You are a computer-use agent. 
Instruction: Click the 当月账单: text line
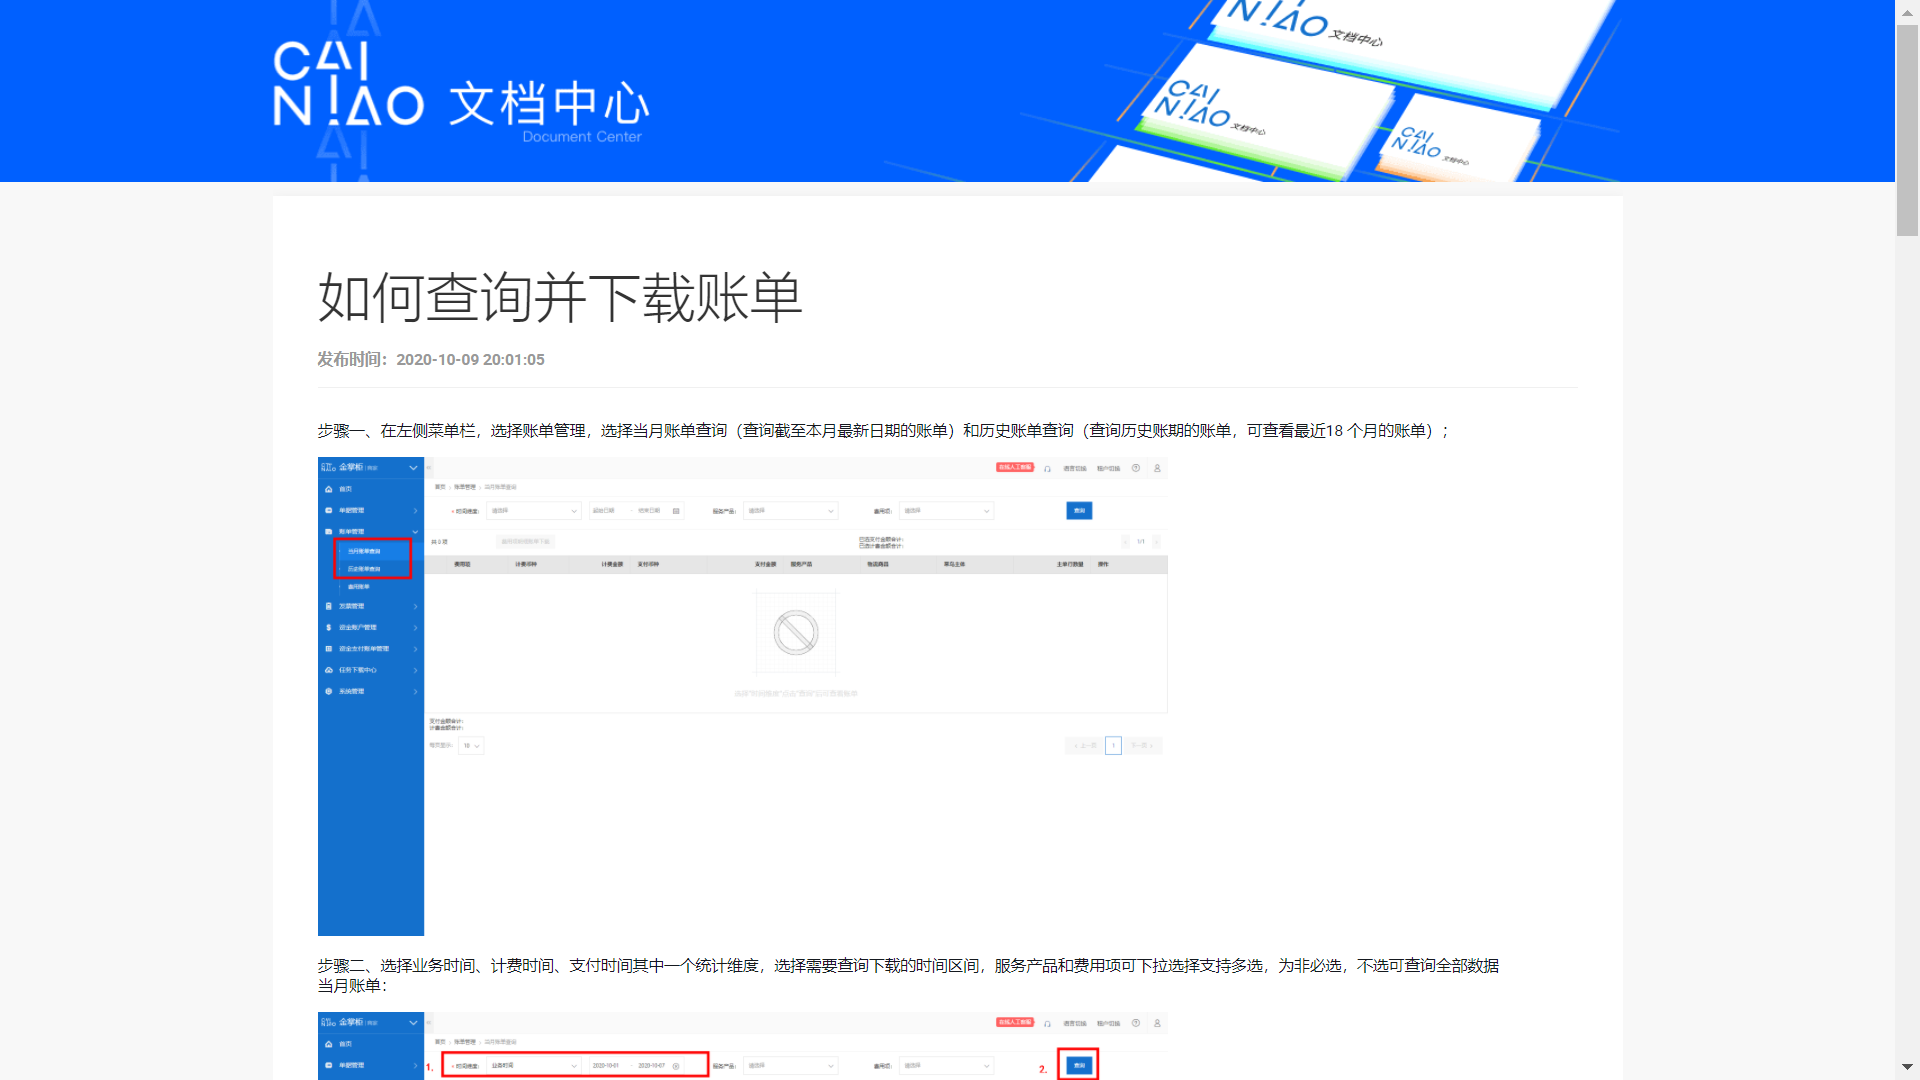coord(352,986)
